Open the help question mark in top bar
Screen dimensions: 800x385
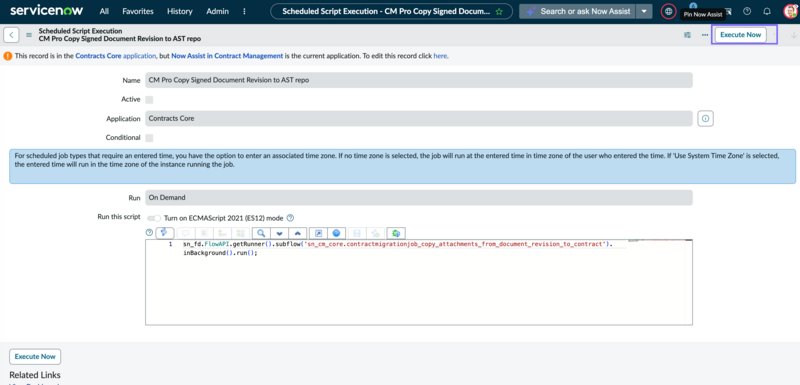747,11
